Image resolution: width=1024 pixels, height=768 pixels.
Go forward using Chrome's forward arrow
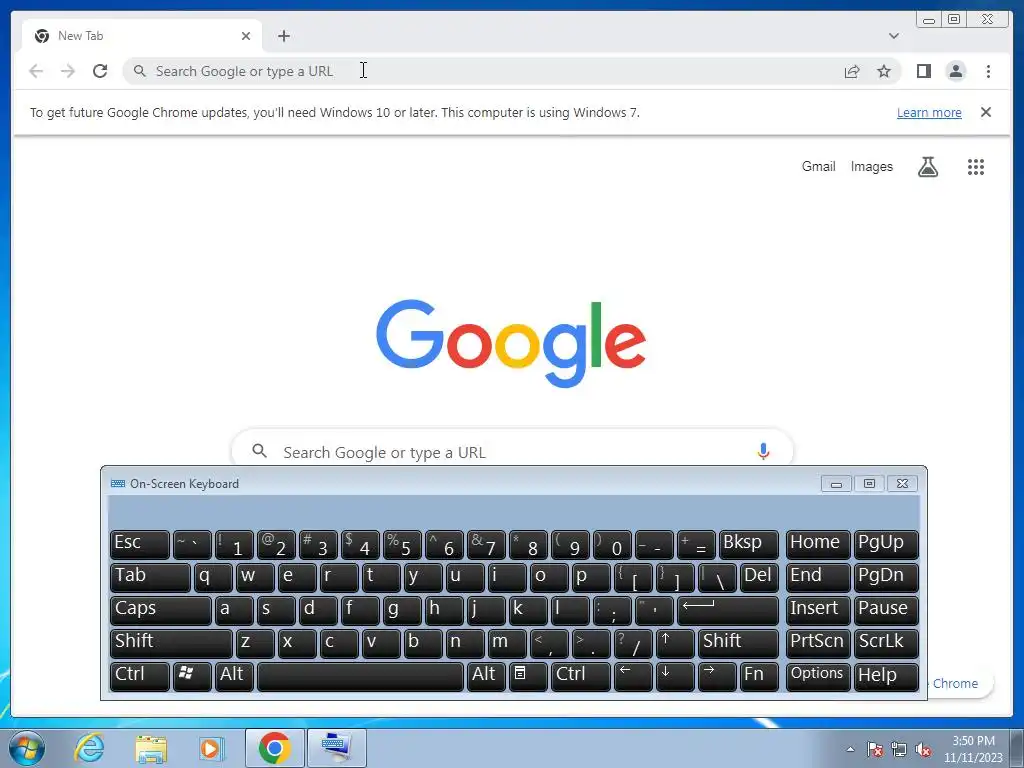[68, 71]
